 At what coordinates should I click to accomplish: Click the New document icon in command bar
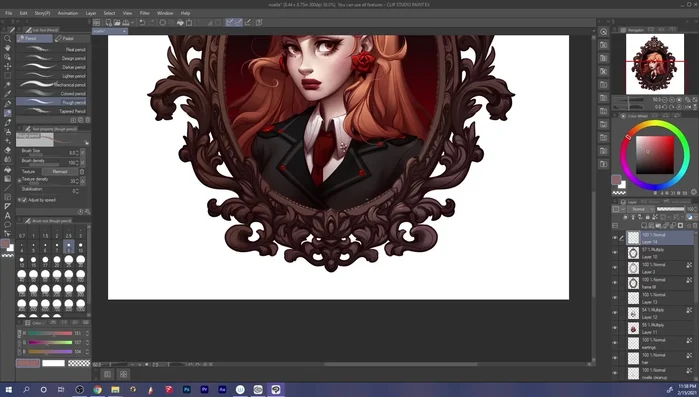[108, 22]
